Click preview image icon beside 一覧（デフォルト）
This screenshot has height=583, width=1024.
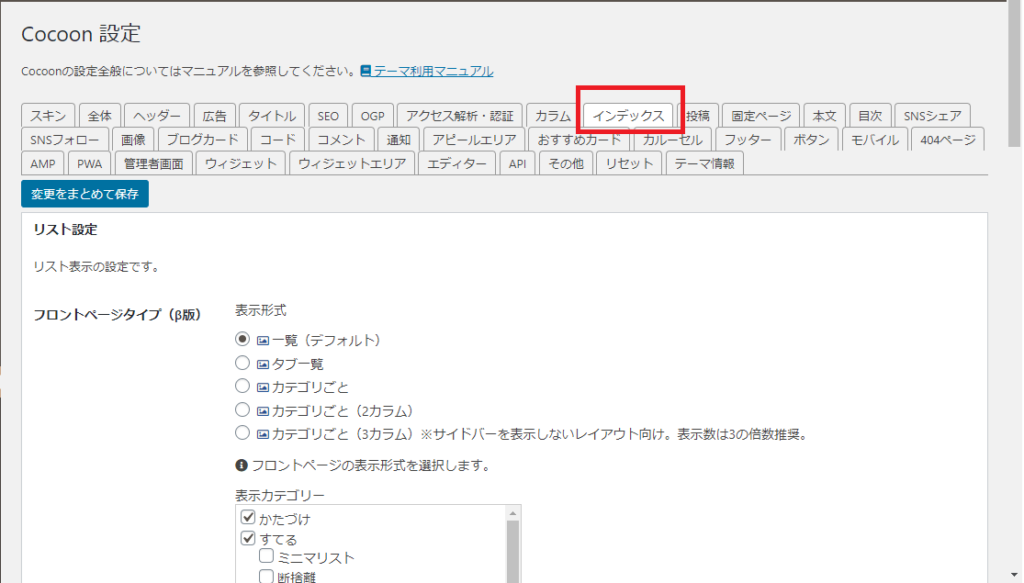coord(263,340)
